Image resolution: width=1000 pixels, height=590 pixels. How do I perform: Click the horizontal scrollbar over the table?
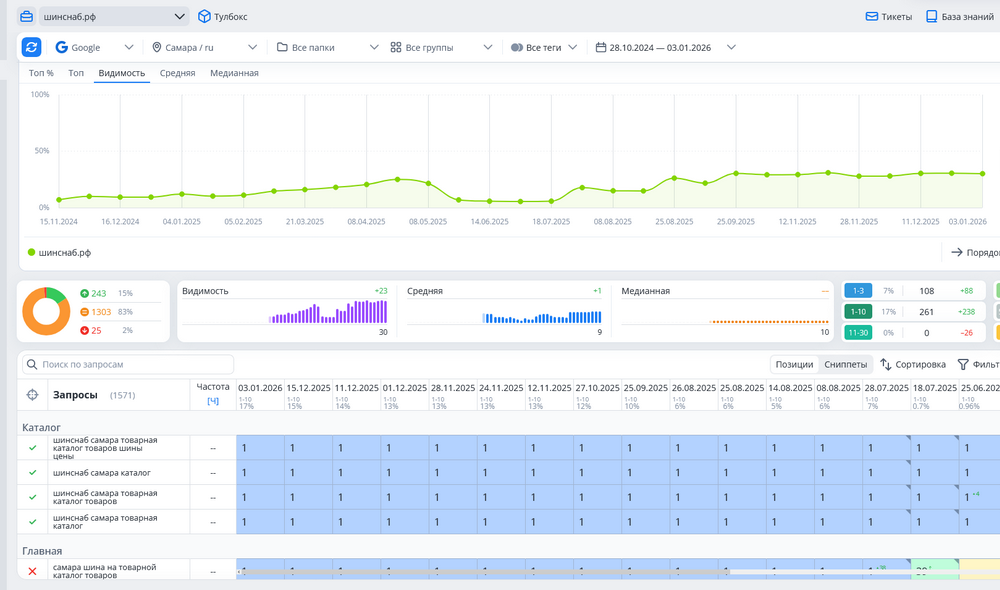(480, 571)
